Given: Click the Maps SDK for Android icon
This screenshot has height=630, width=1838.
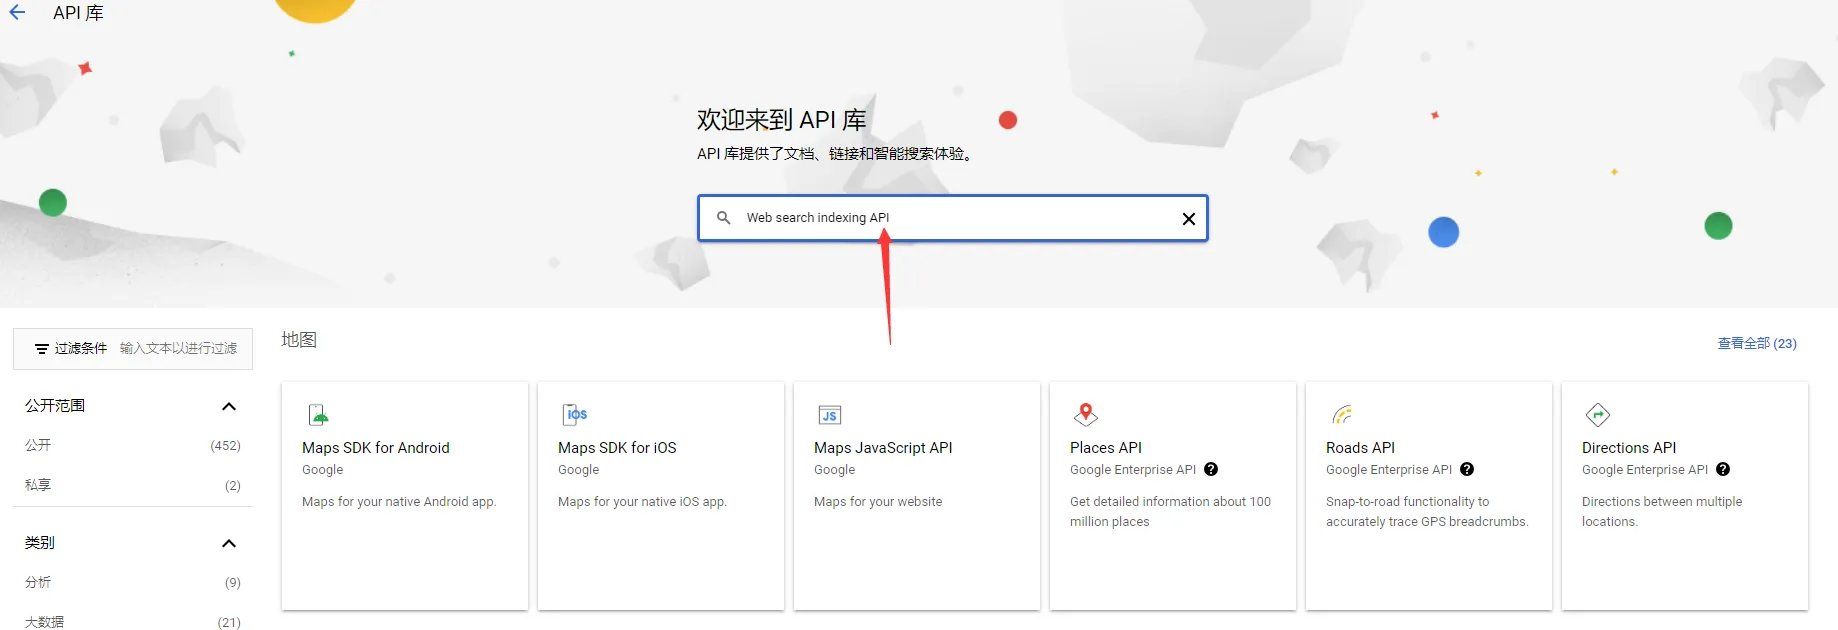Looking at the screenshot, I should click(x=319, y=415).
